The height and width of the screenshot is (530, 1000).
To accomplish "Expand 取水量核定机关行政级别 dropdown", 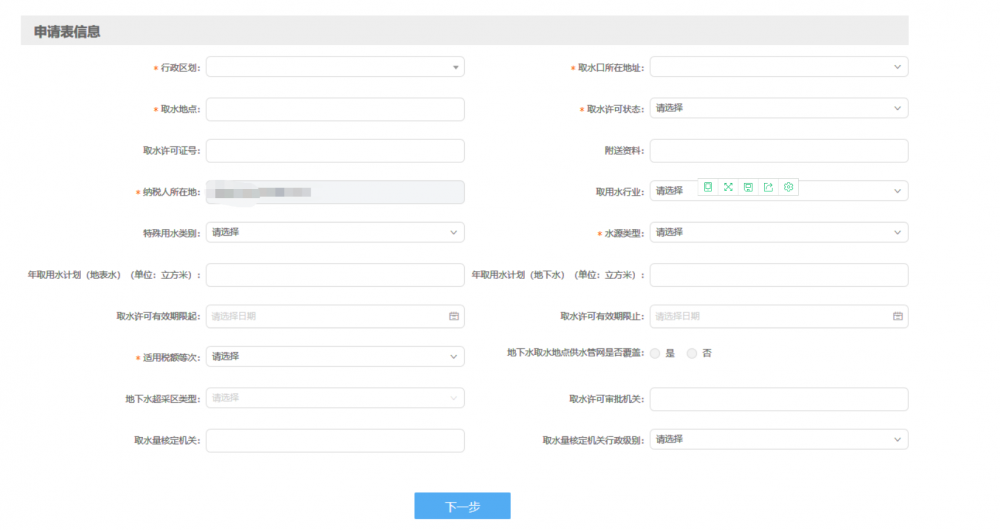I will [x=778, y=440].
